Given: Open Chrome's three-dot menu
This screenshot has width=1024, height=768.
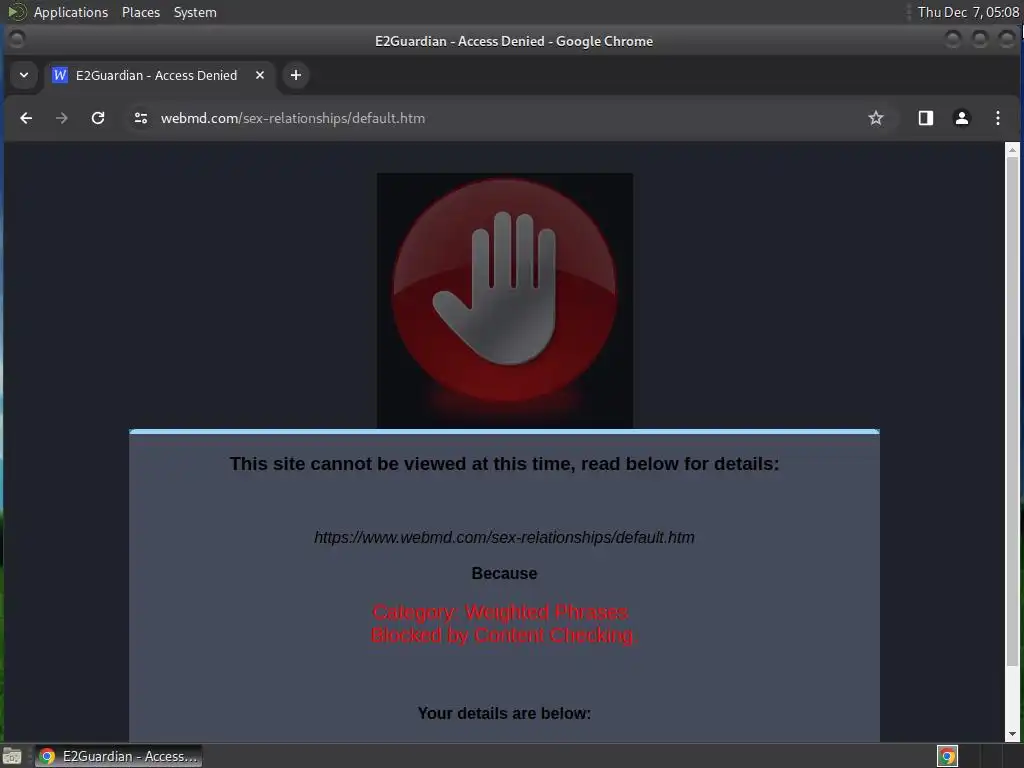Looking at the screenshot, I should [x=997, y=118].
